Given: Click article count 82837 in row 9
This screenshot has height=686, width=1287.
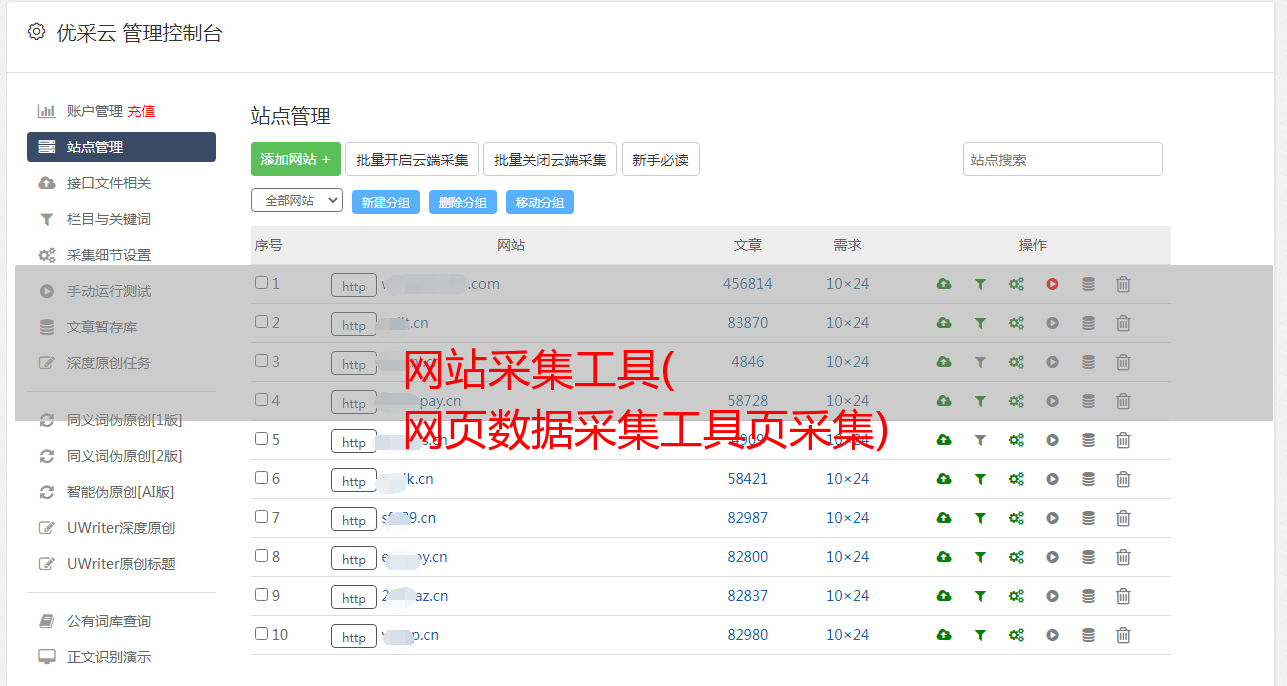Looking at the screenshot, I should click(748, 596).
